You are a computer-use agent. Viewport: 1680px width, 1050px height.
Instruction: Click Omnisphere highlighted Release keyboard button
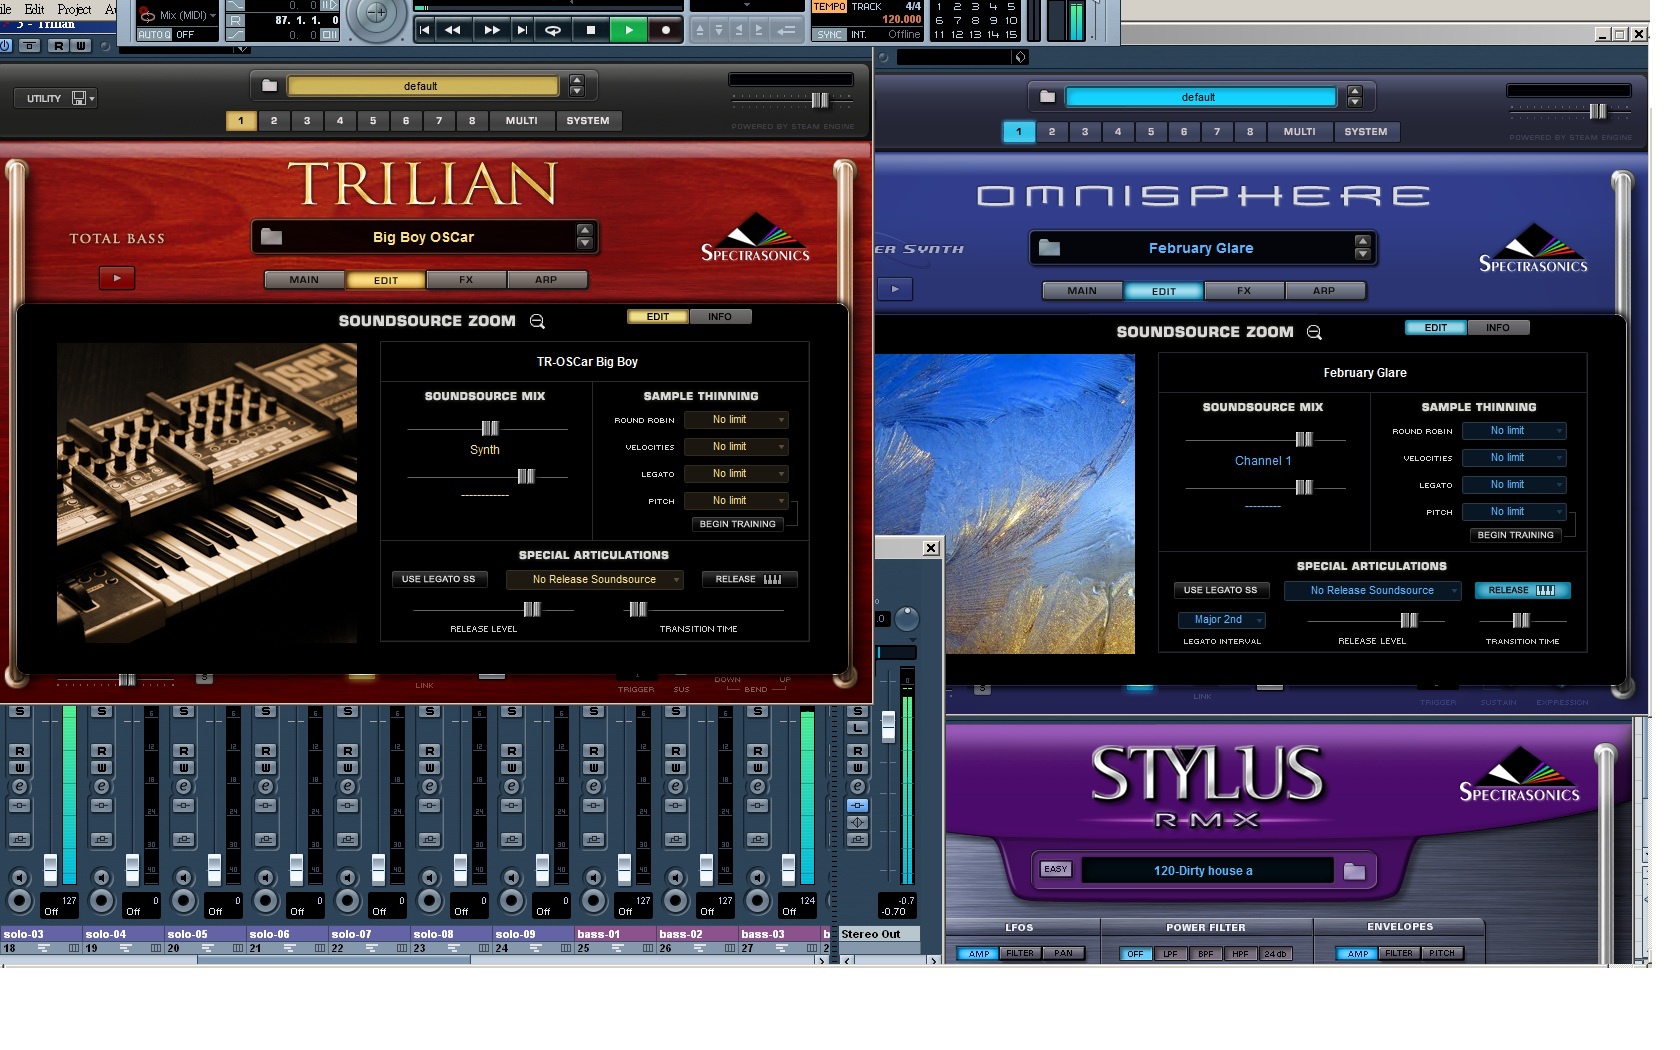pos(1523,590)
